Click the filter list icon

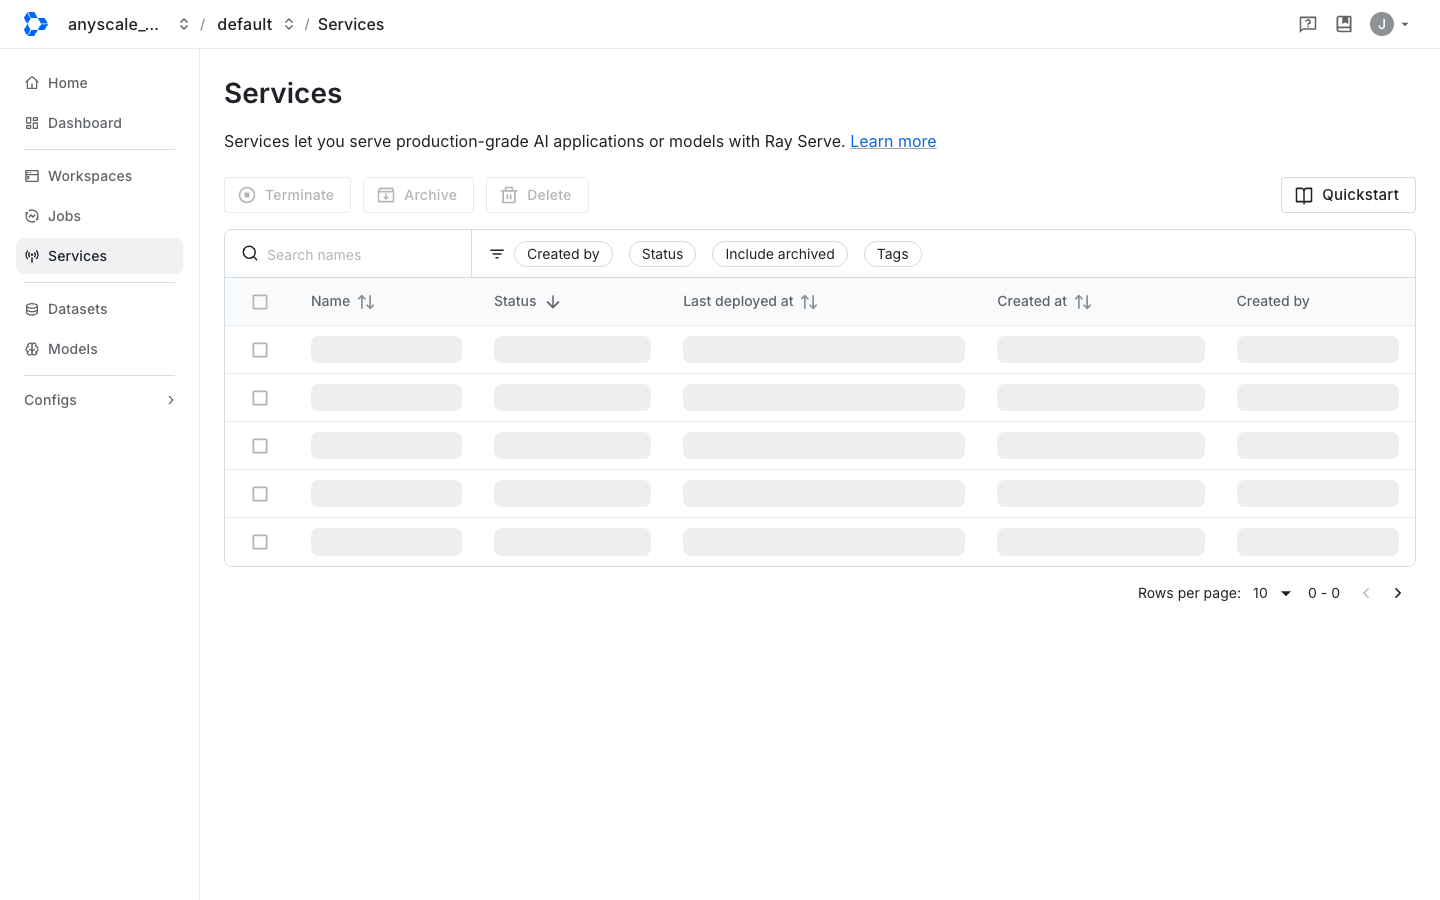click(x=497, y=254)
